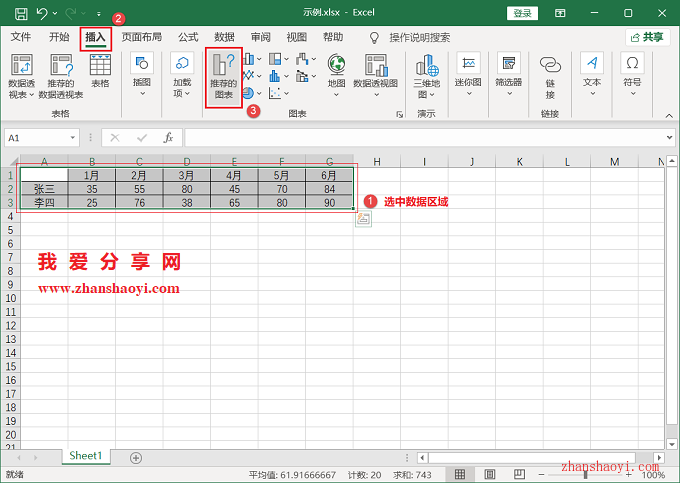Switch to the 数据 tab
The height and width of the screenshot is (483, 680).
click(x=224, y=37)
